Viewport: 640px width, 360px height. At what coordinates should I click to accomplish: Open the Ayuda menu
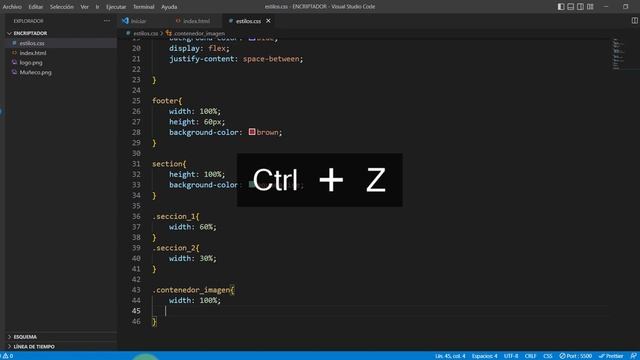point(169,7)
